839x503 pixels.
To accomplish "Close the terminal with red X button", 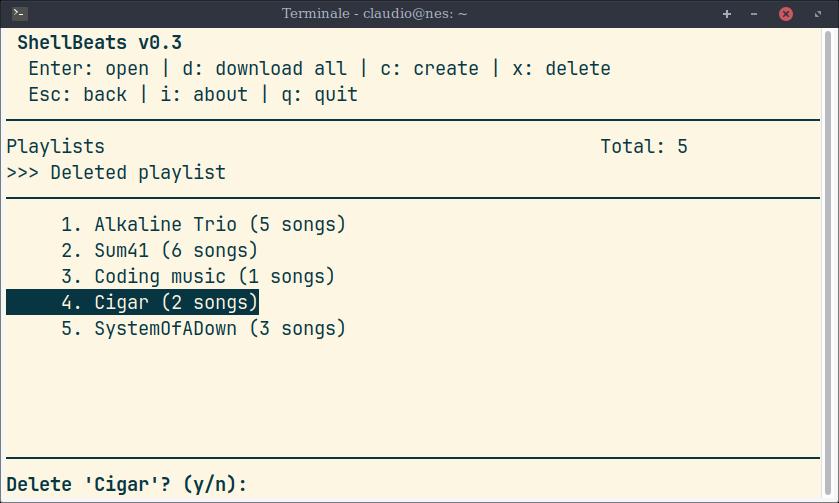I will click(786, 14).
